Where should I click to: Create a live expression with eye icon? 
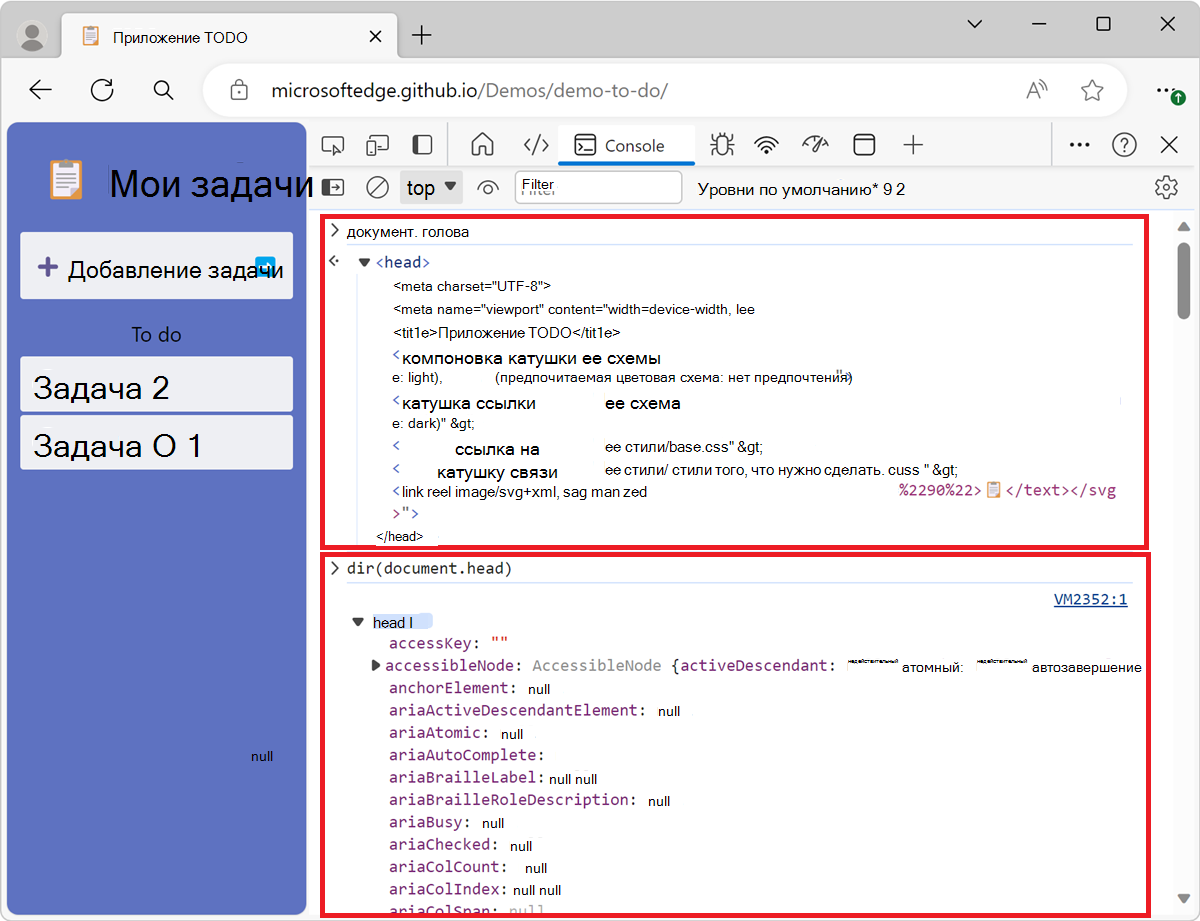pyautogui.click(x=487, y=187)
